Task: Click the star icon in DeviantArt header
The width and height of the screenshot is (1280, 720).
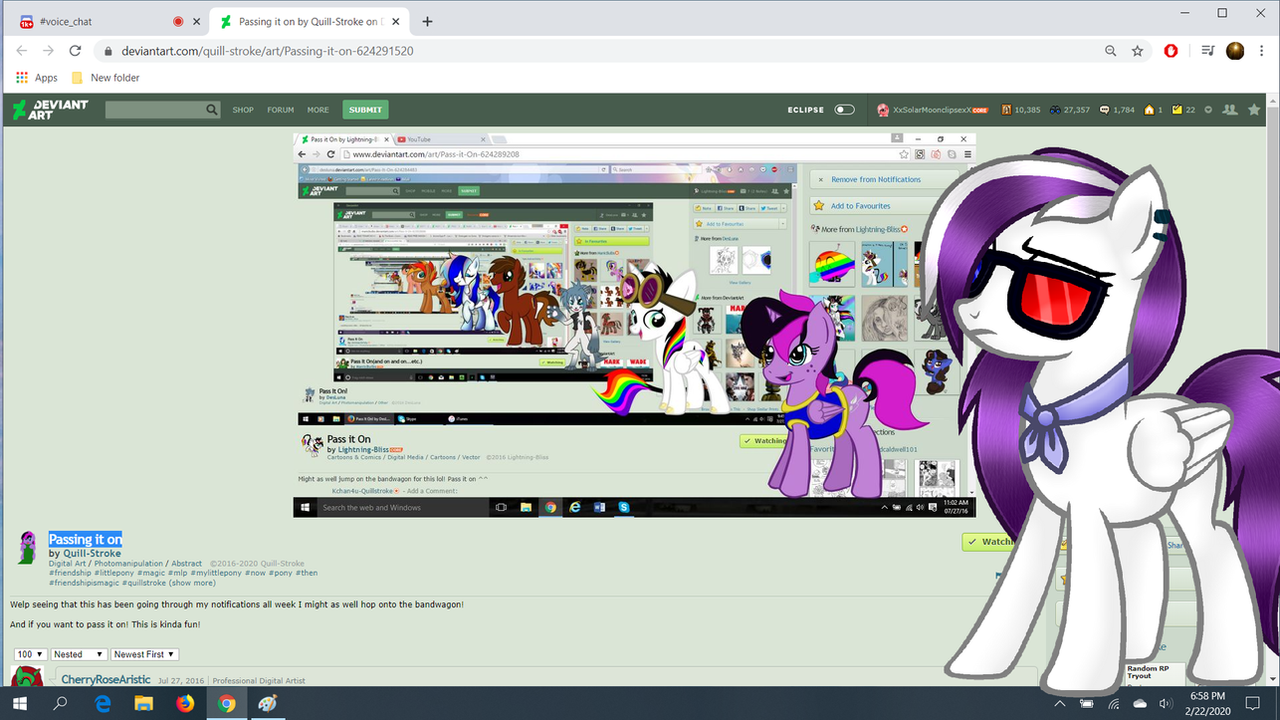Action: [x=1253, y=110]
